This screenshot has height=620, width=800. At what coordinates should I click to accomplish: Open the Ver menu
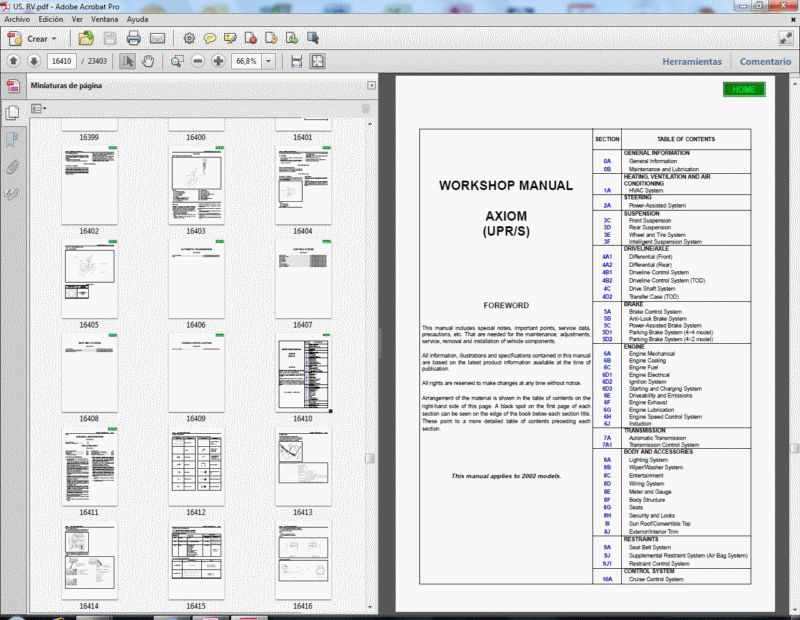point(77,19)
